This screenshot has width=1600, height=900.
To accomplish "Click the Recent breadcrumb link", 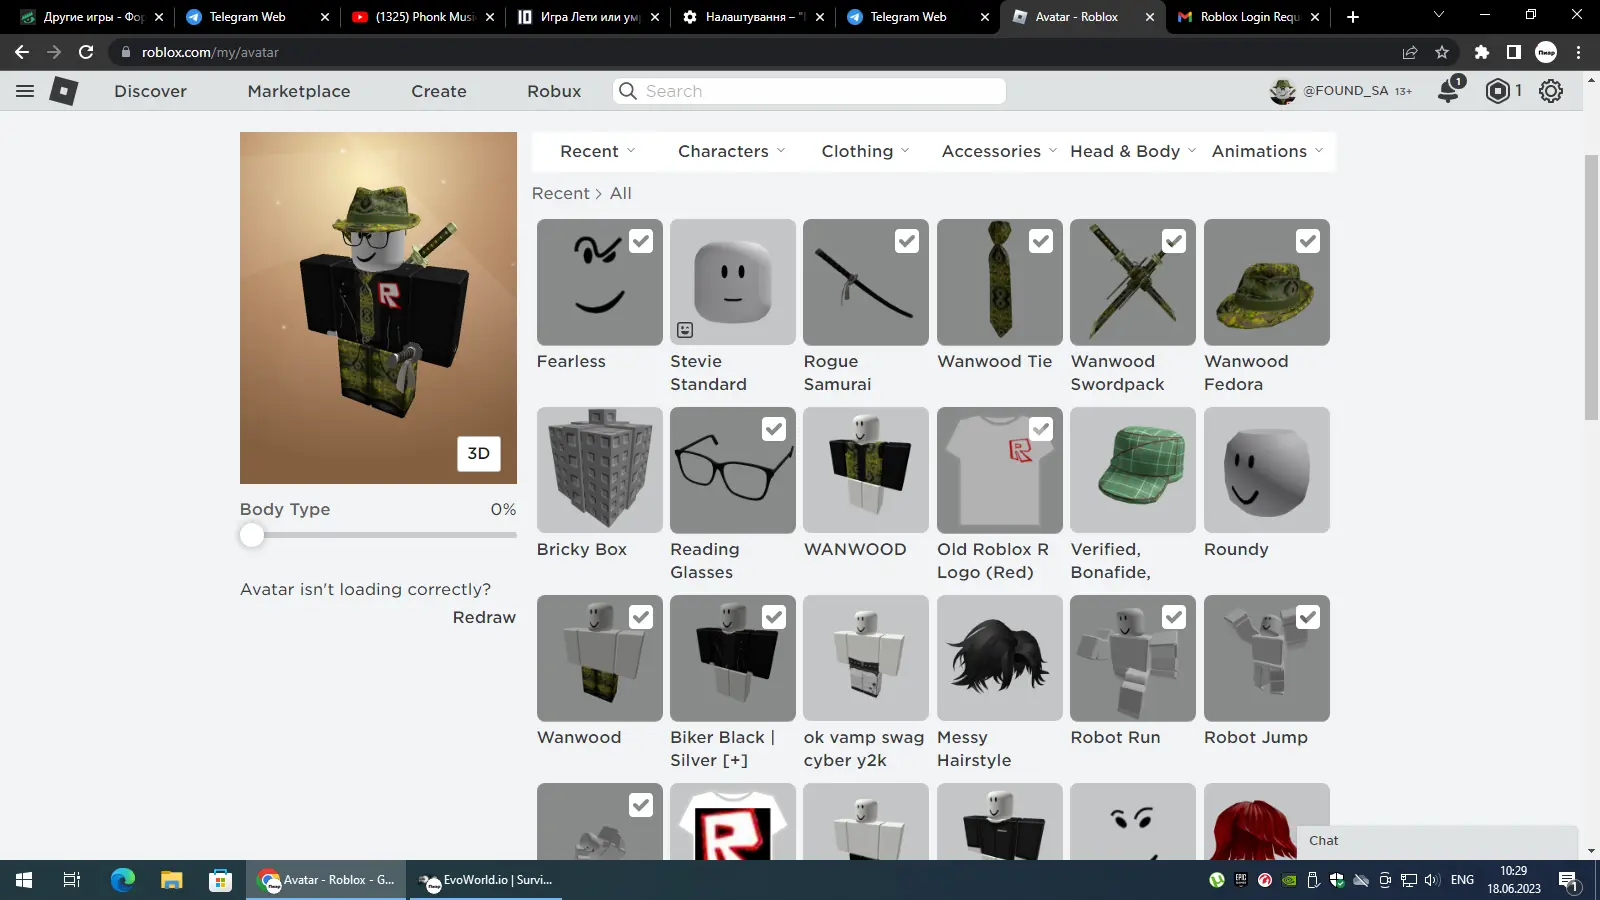I will pyautogui.click(x=560, y=193).
